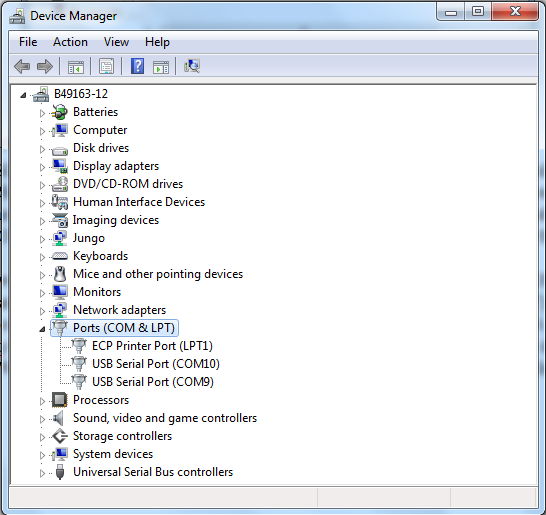Click the Show/Hide Console Tree icon

tap(76, 67)
